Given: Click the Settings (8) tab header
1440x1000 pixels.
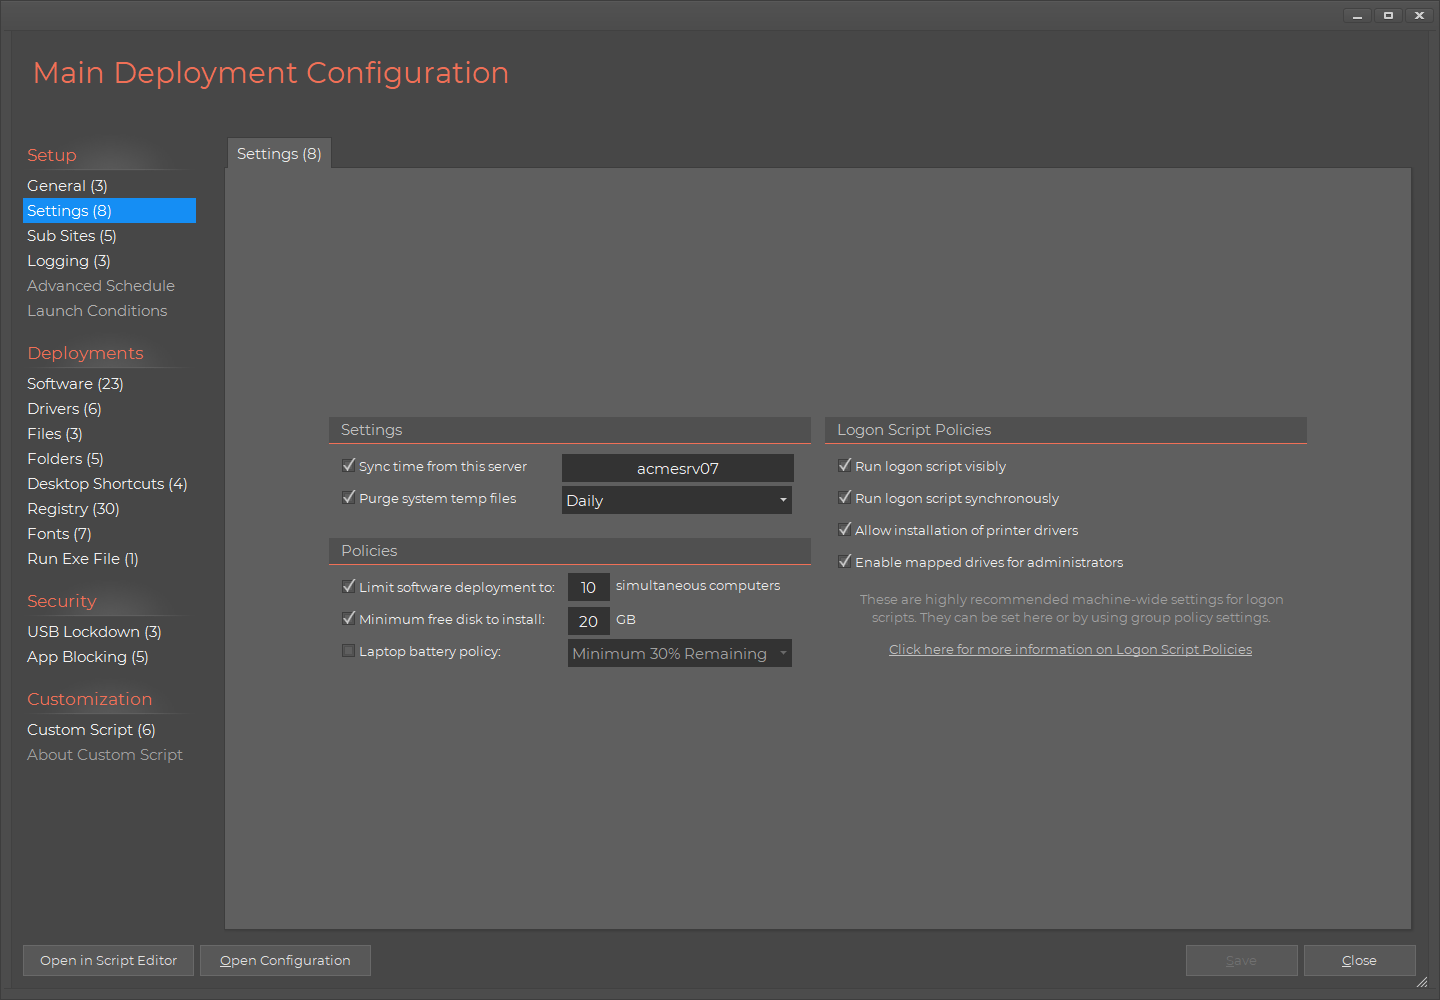Looking at the screenshot, I should coord(279,153).
